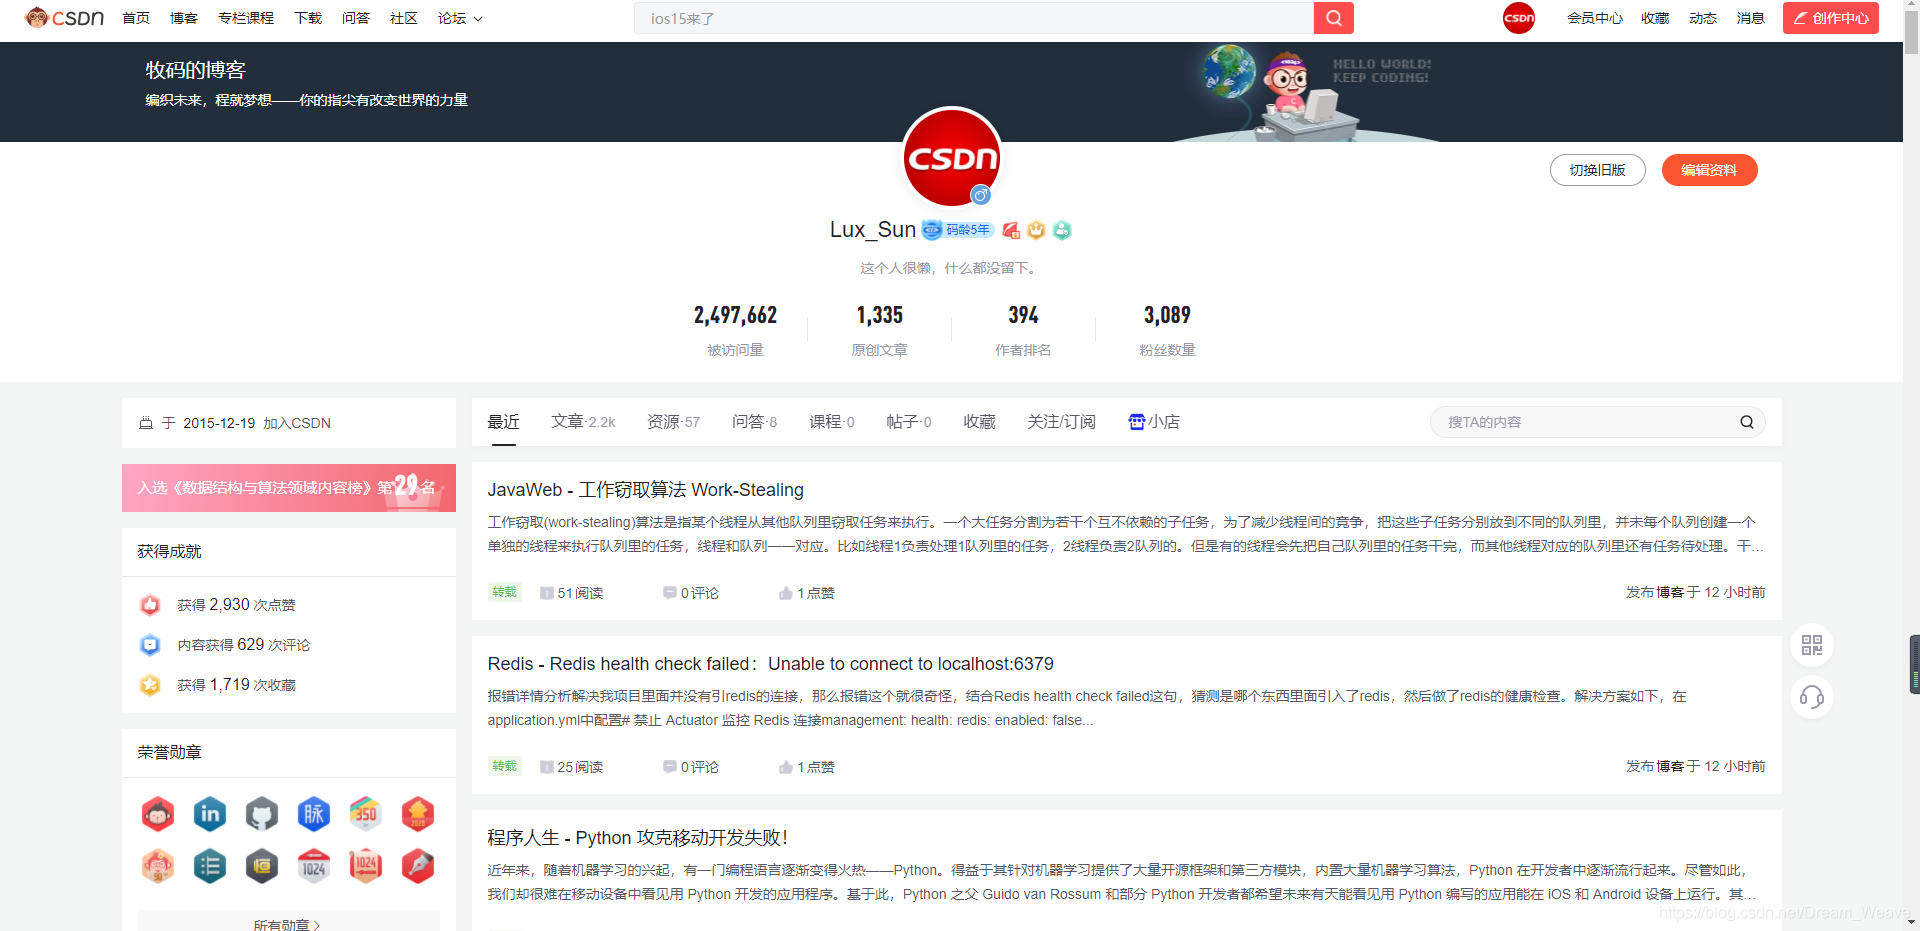
Task: Focus the top search field showing ios15来了
Action: pos(974,18)
